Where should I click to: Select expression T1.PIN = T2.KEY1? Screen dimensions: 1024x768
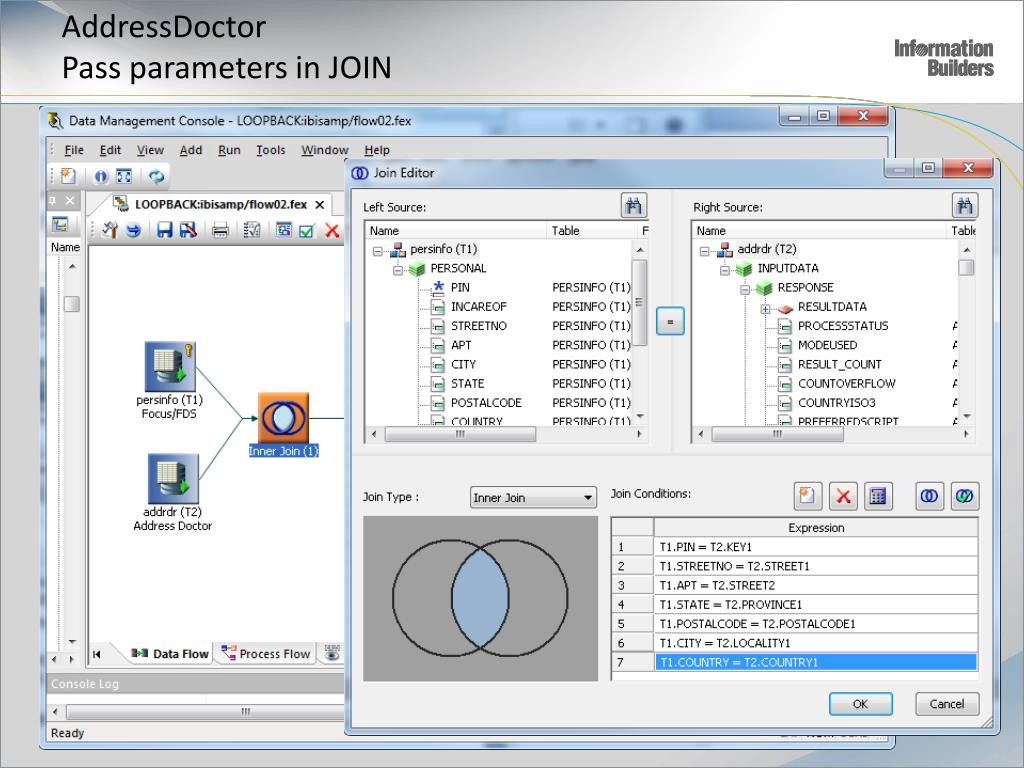click(815, 547)
